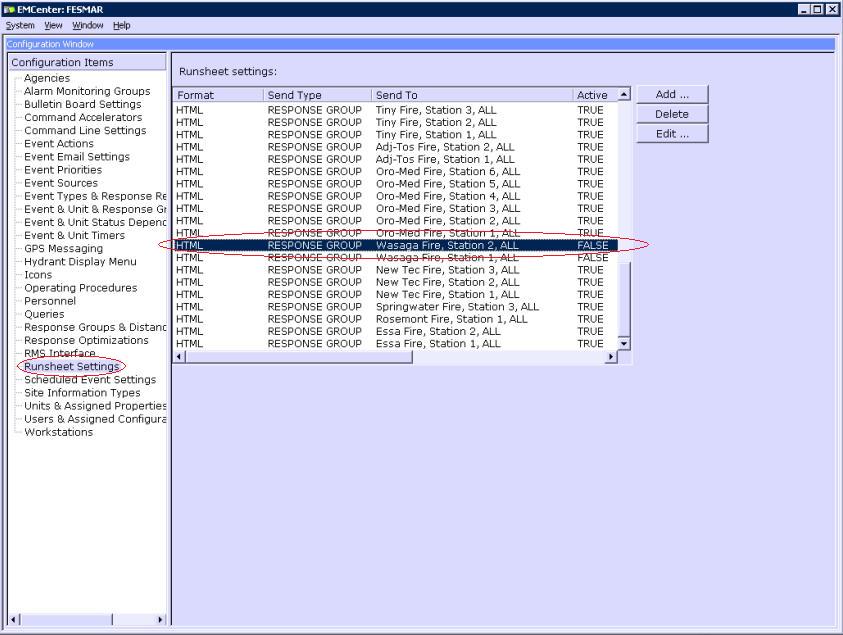Open the Window menu
843x635 pixels.
87,25
